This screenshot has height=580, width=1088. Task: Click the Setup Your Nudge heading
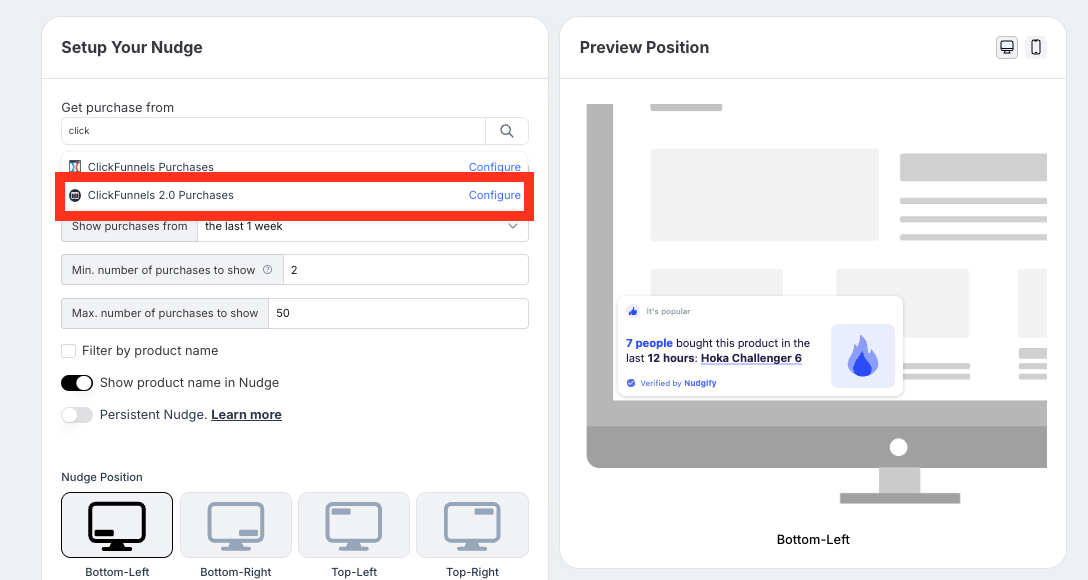[x=132, y=47]
